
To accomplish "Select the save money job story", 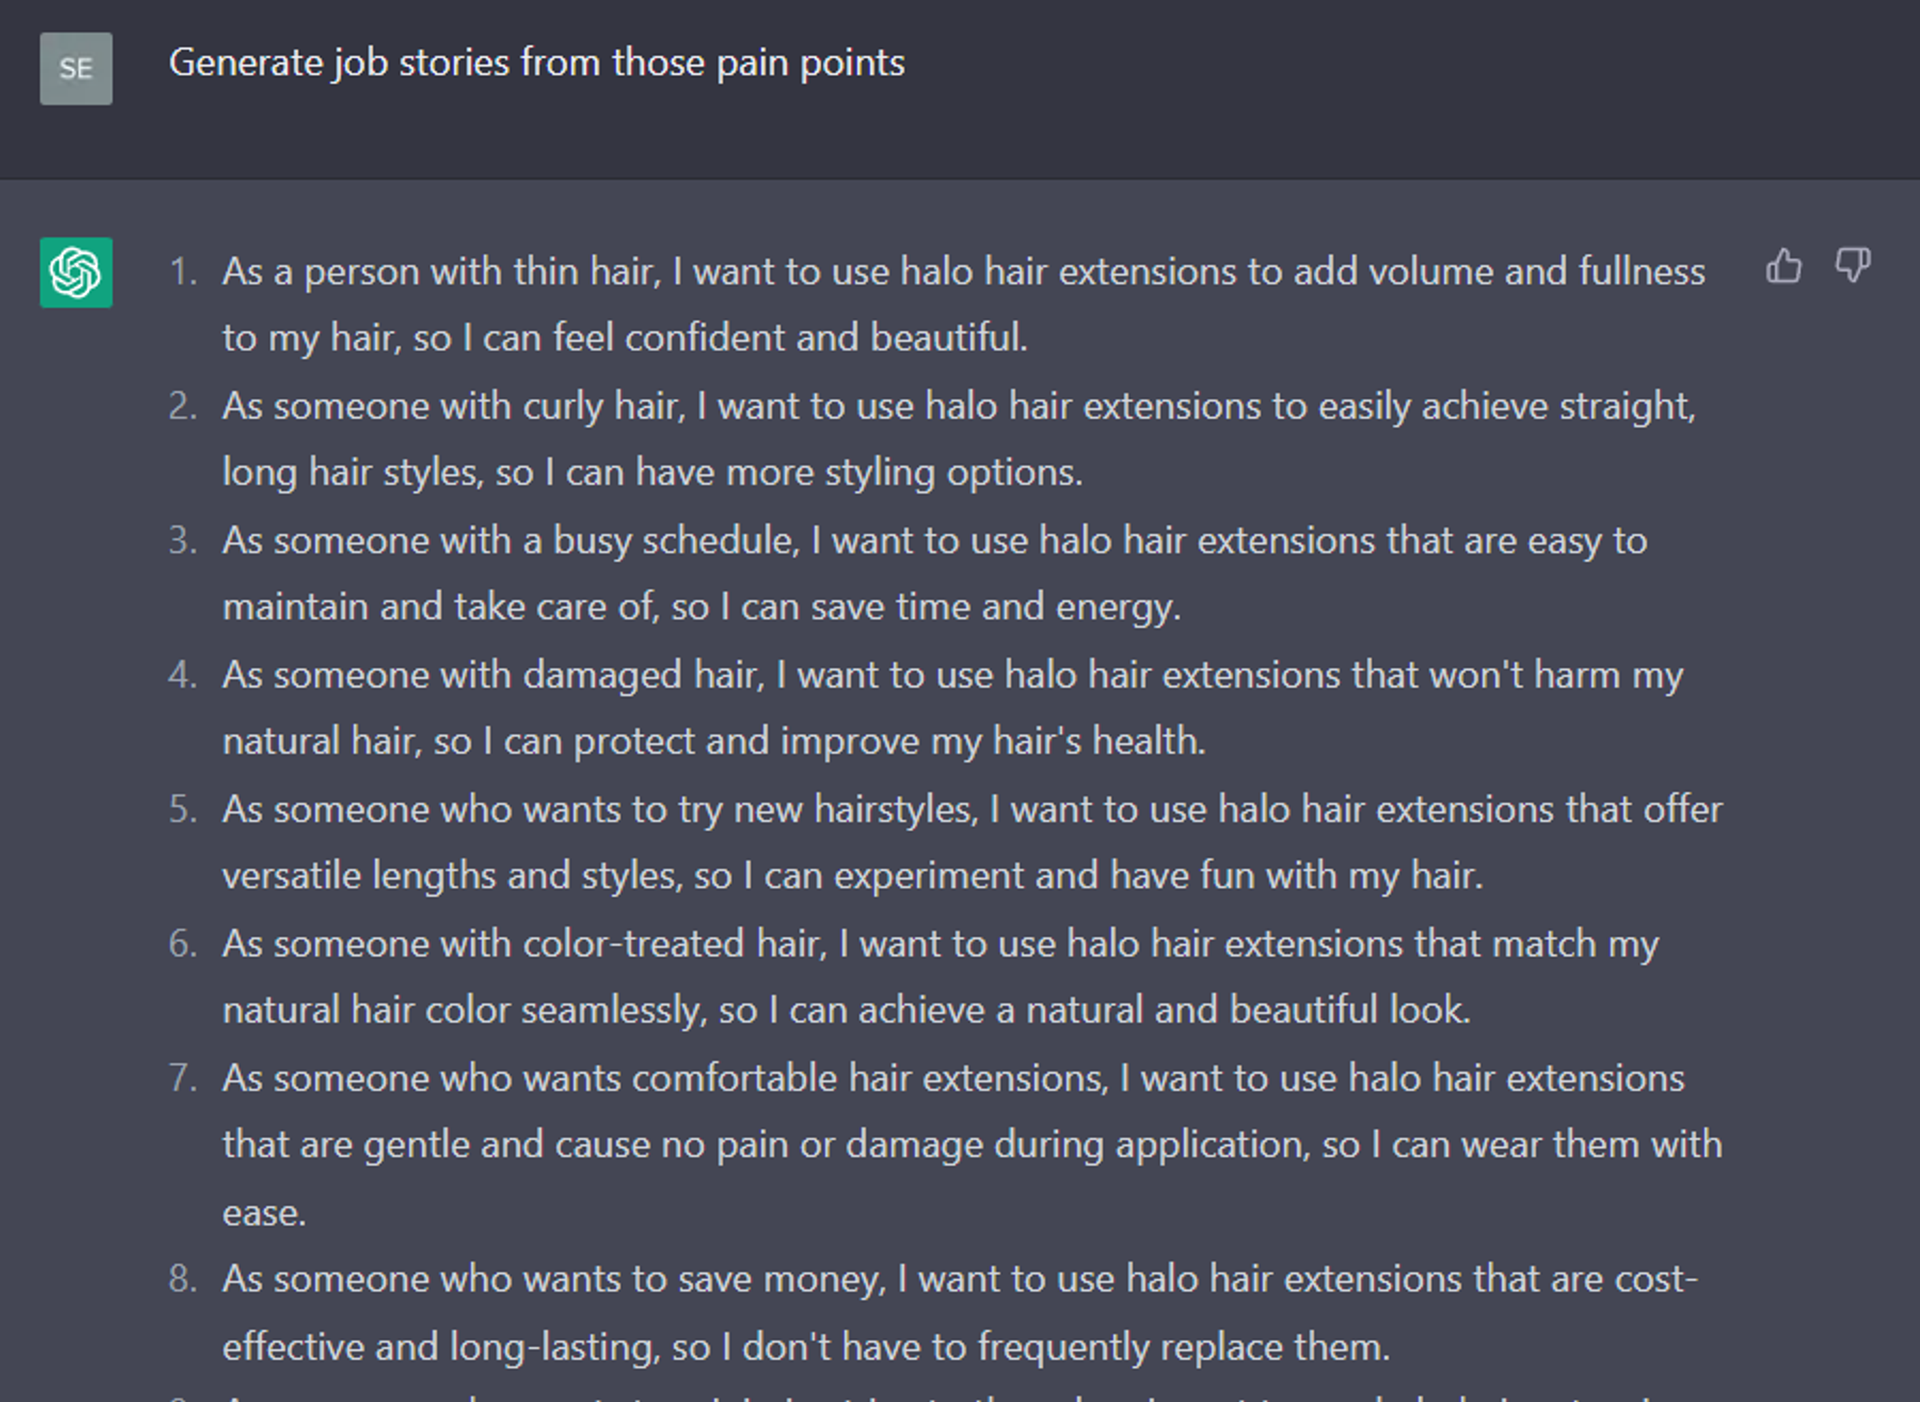I will 960,1312.
